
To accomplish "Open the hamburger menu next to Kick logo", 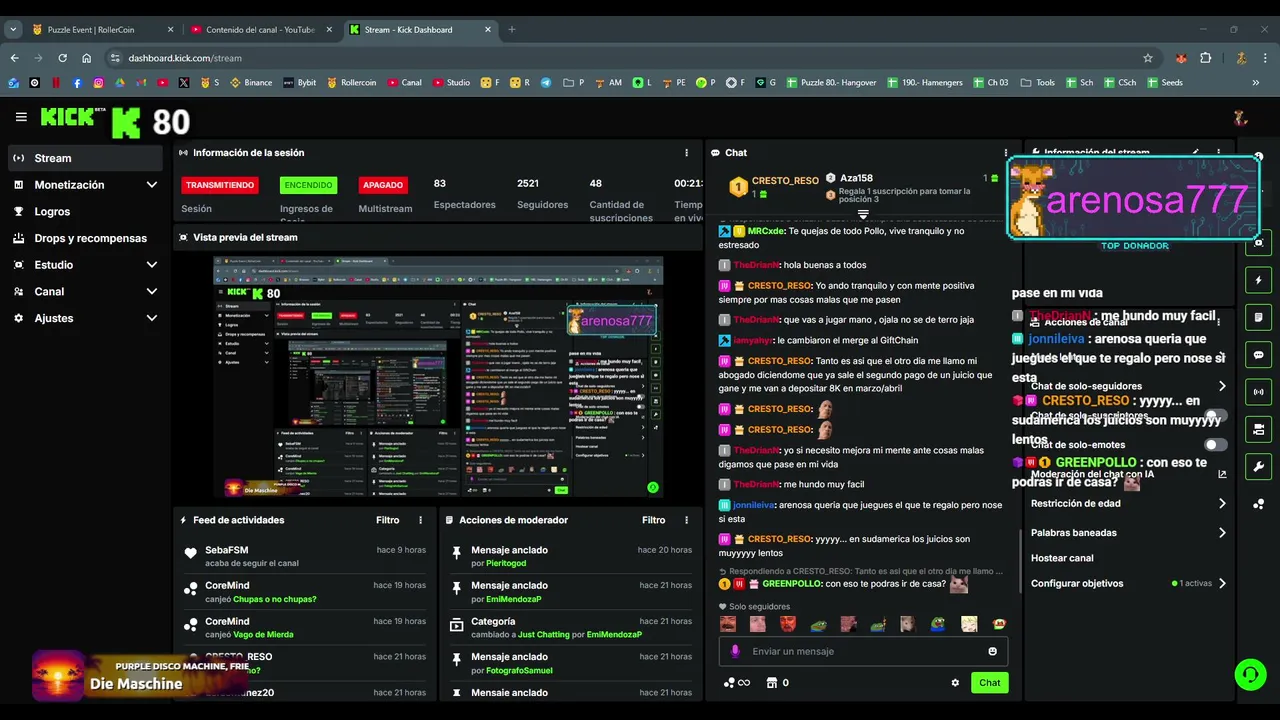I will 21,117.
